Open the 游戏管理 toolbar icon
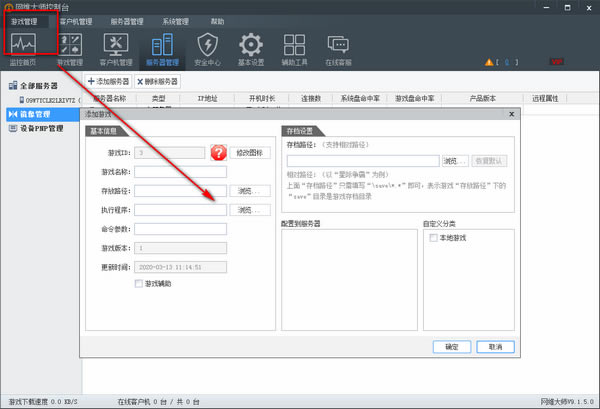Viewport: 600px width, 409px height. (69, 47)
